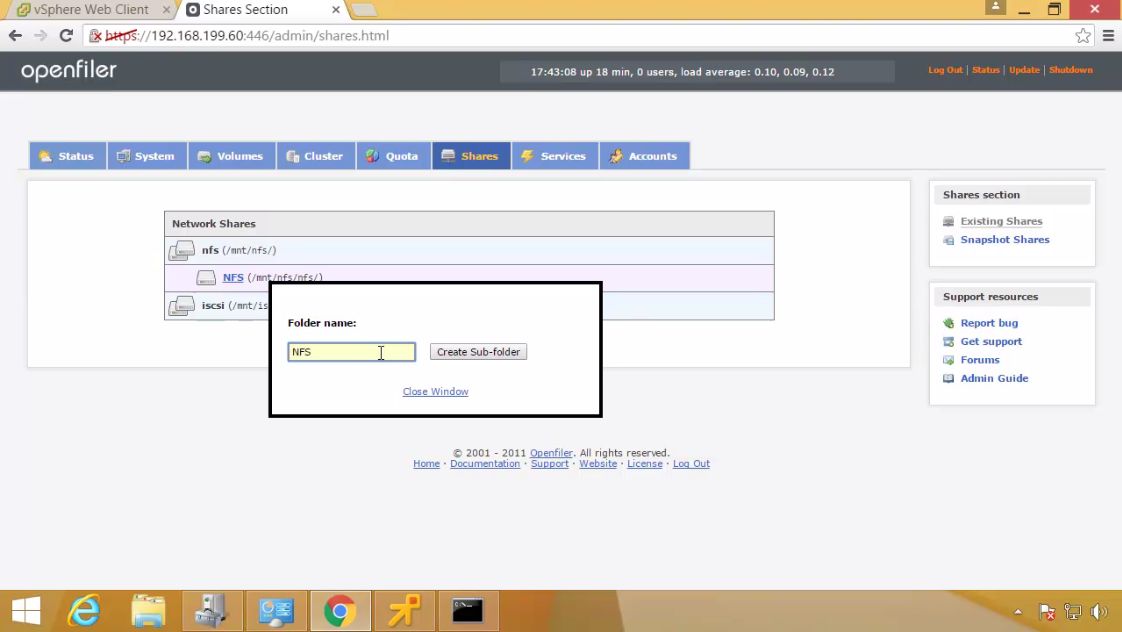This screenshot has height=632, width=1122.
Task: Click the Snapshot Shares sidebar icon
Action: point(948,240)
